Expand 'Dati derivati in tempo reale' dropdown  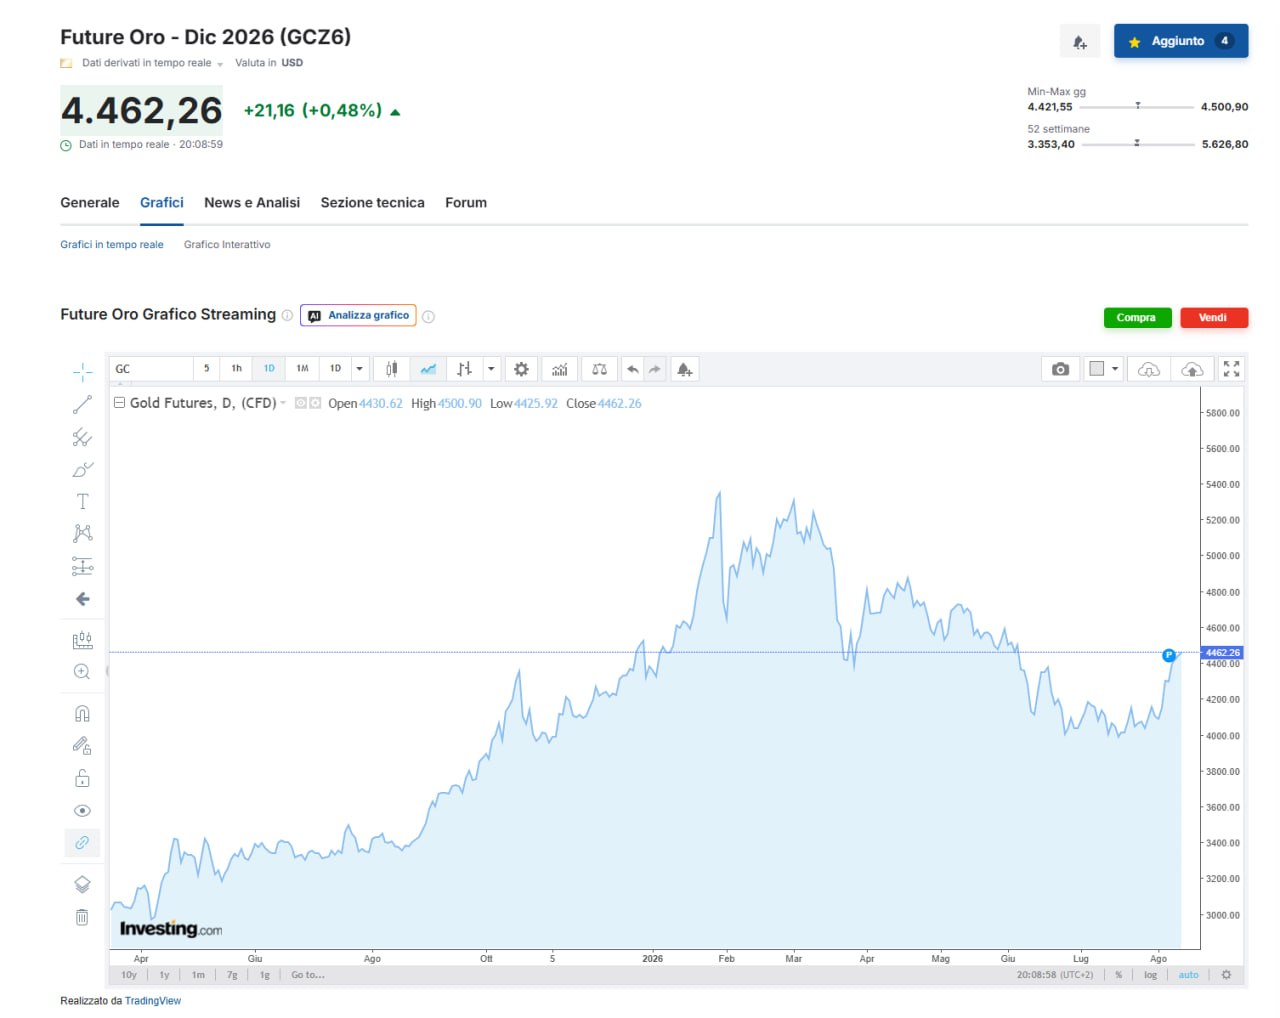(220, 64)
